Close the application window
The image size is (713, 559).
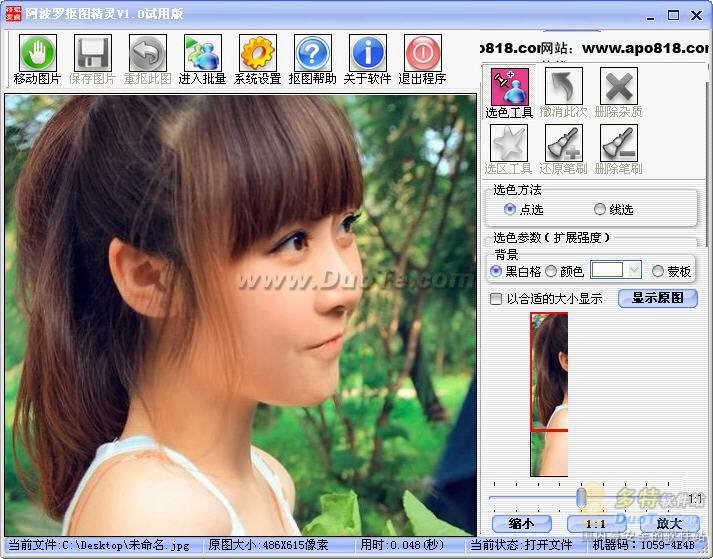coord(696,15)
